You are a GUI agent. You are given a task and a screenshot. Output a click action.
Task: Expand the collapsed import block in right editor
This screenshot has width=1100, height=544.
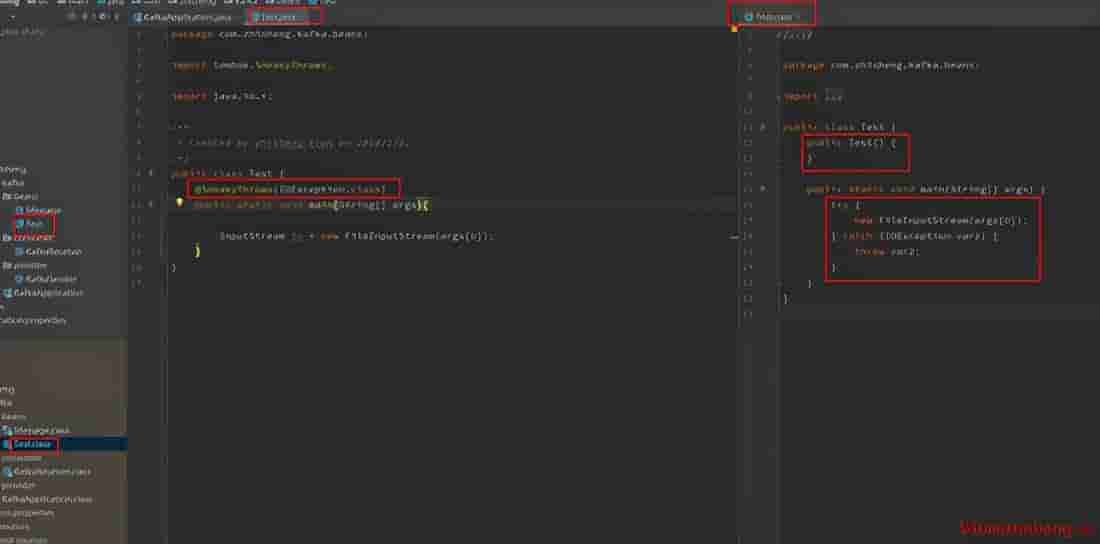pos(833,97)
